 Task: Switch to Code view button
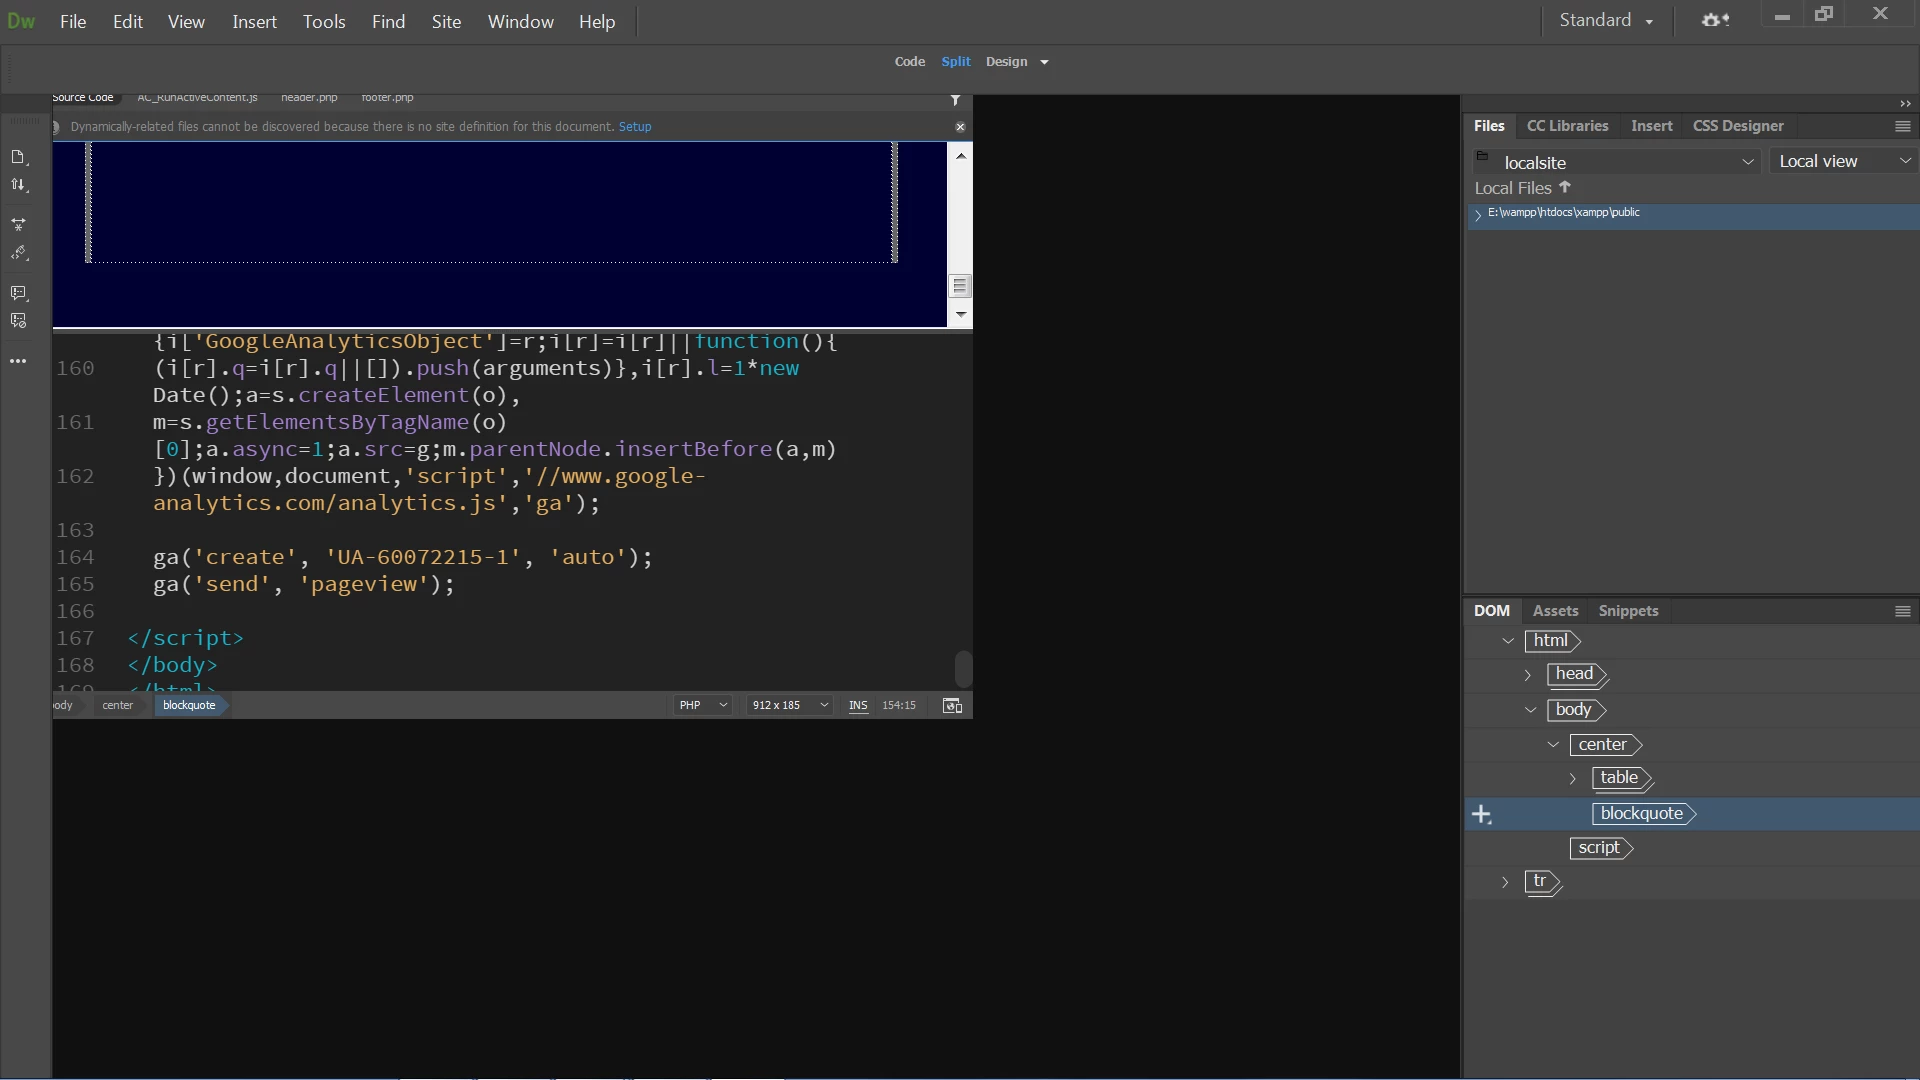pyautogui.click(x=909, y=62)
